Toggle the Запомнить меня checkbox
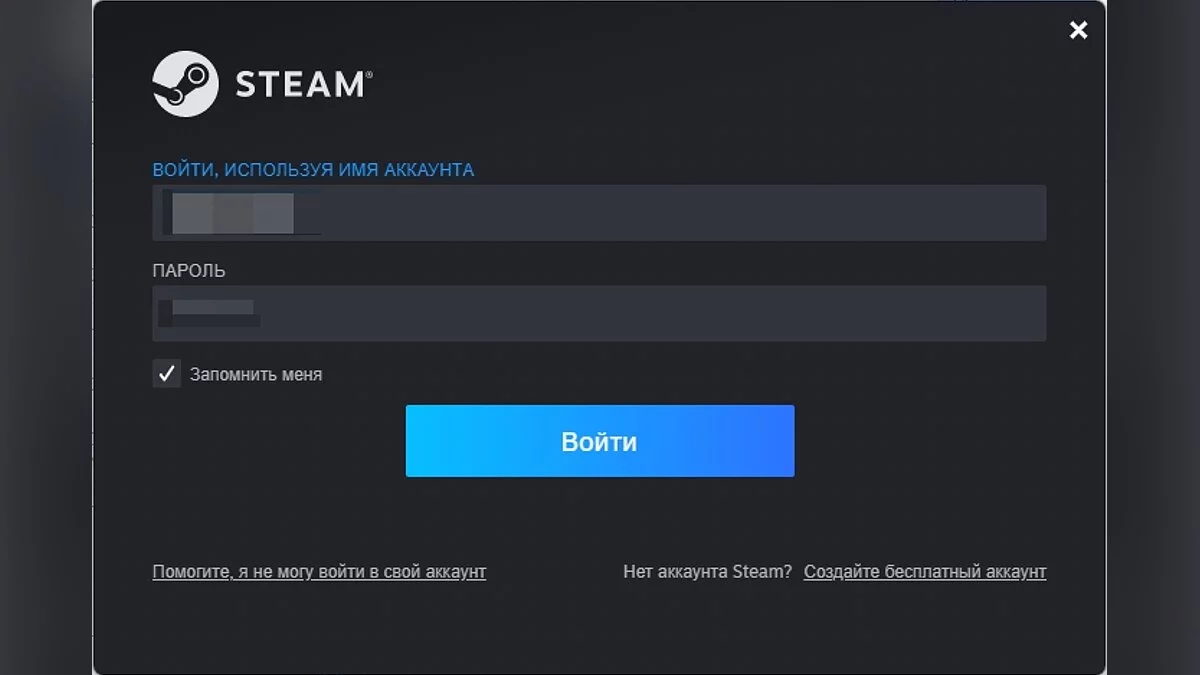Viewport: 1200px width, 675px height. pyautogui.click(x=166, y=374)
